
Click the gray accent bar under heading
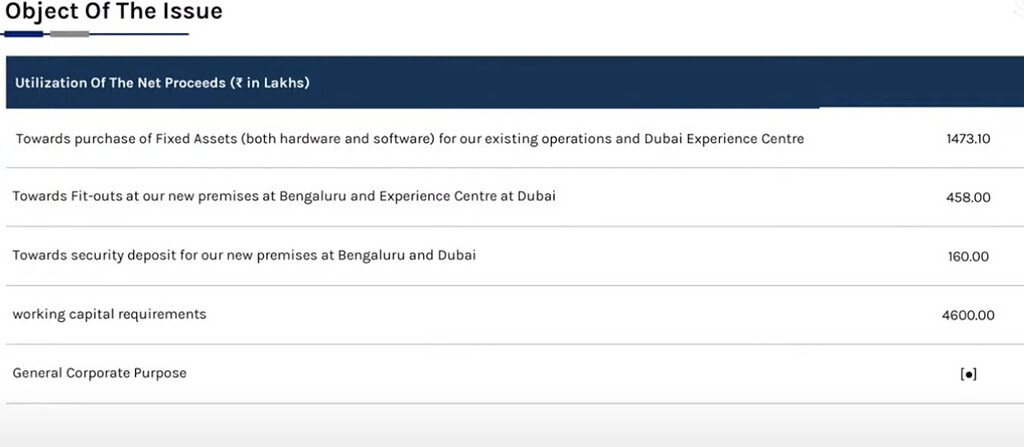[x=69, y=34]
